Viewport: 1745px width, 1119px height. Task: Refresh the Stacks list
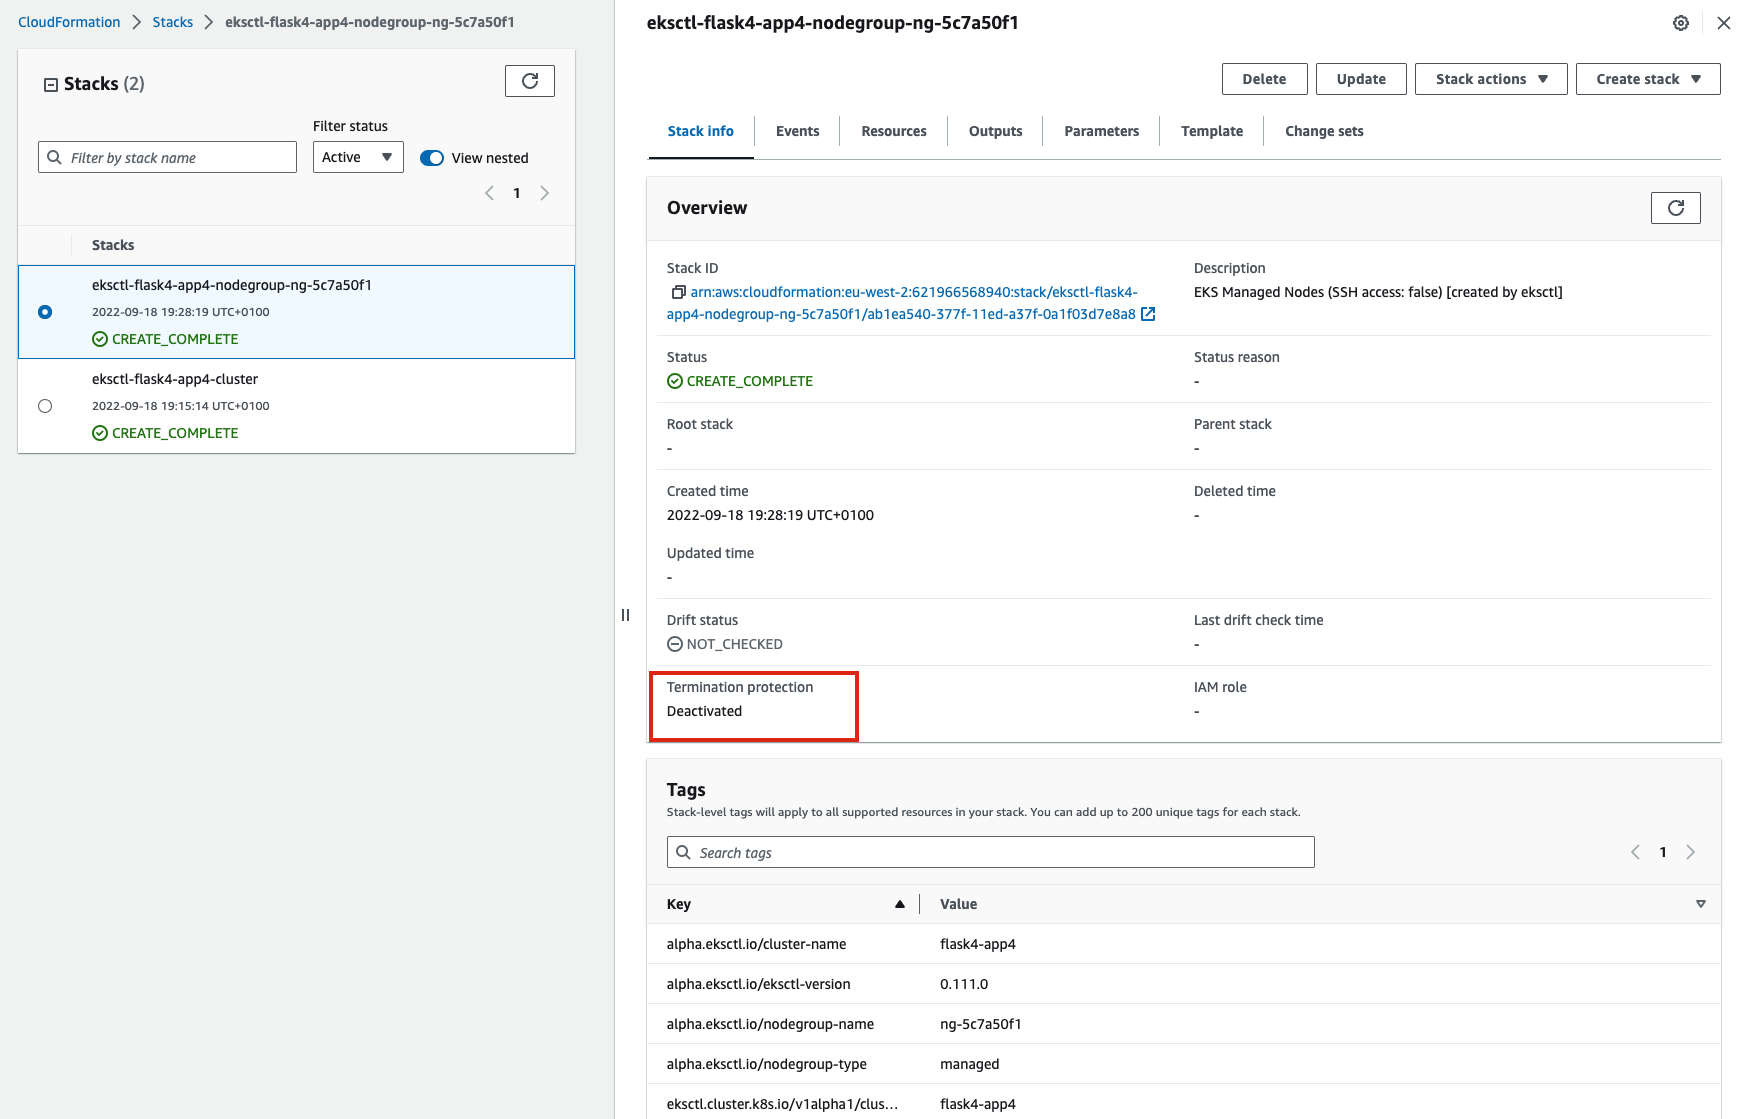tap(530, 81)
